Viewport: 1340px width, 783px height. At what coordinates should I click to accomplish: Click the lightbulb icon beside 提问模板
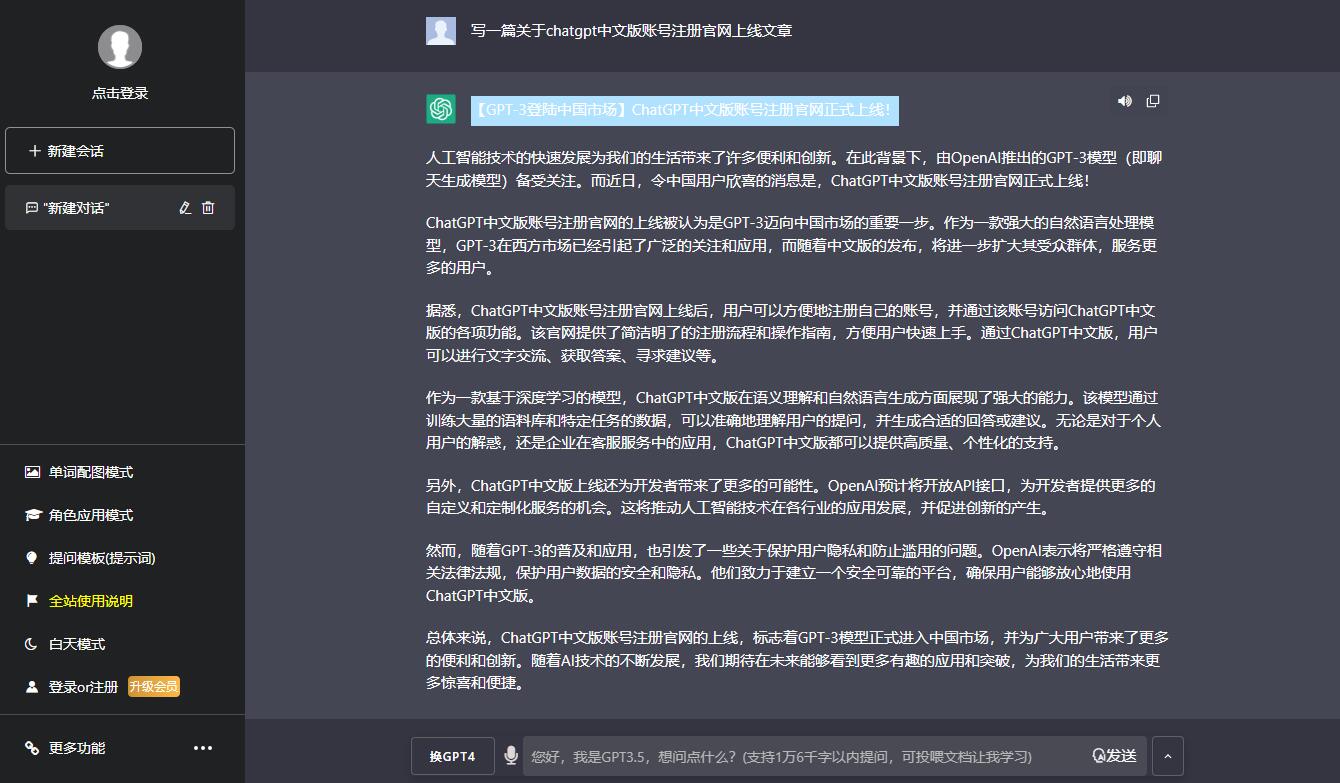[31, 558]
